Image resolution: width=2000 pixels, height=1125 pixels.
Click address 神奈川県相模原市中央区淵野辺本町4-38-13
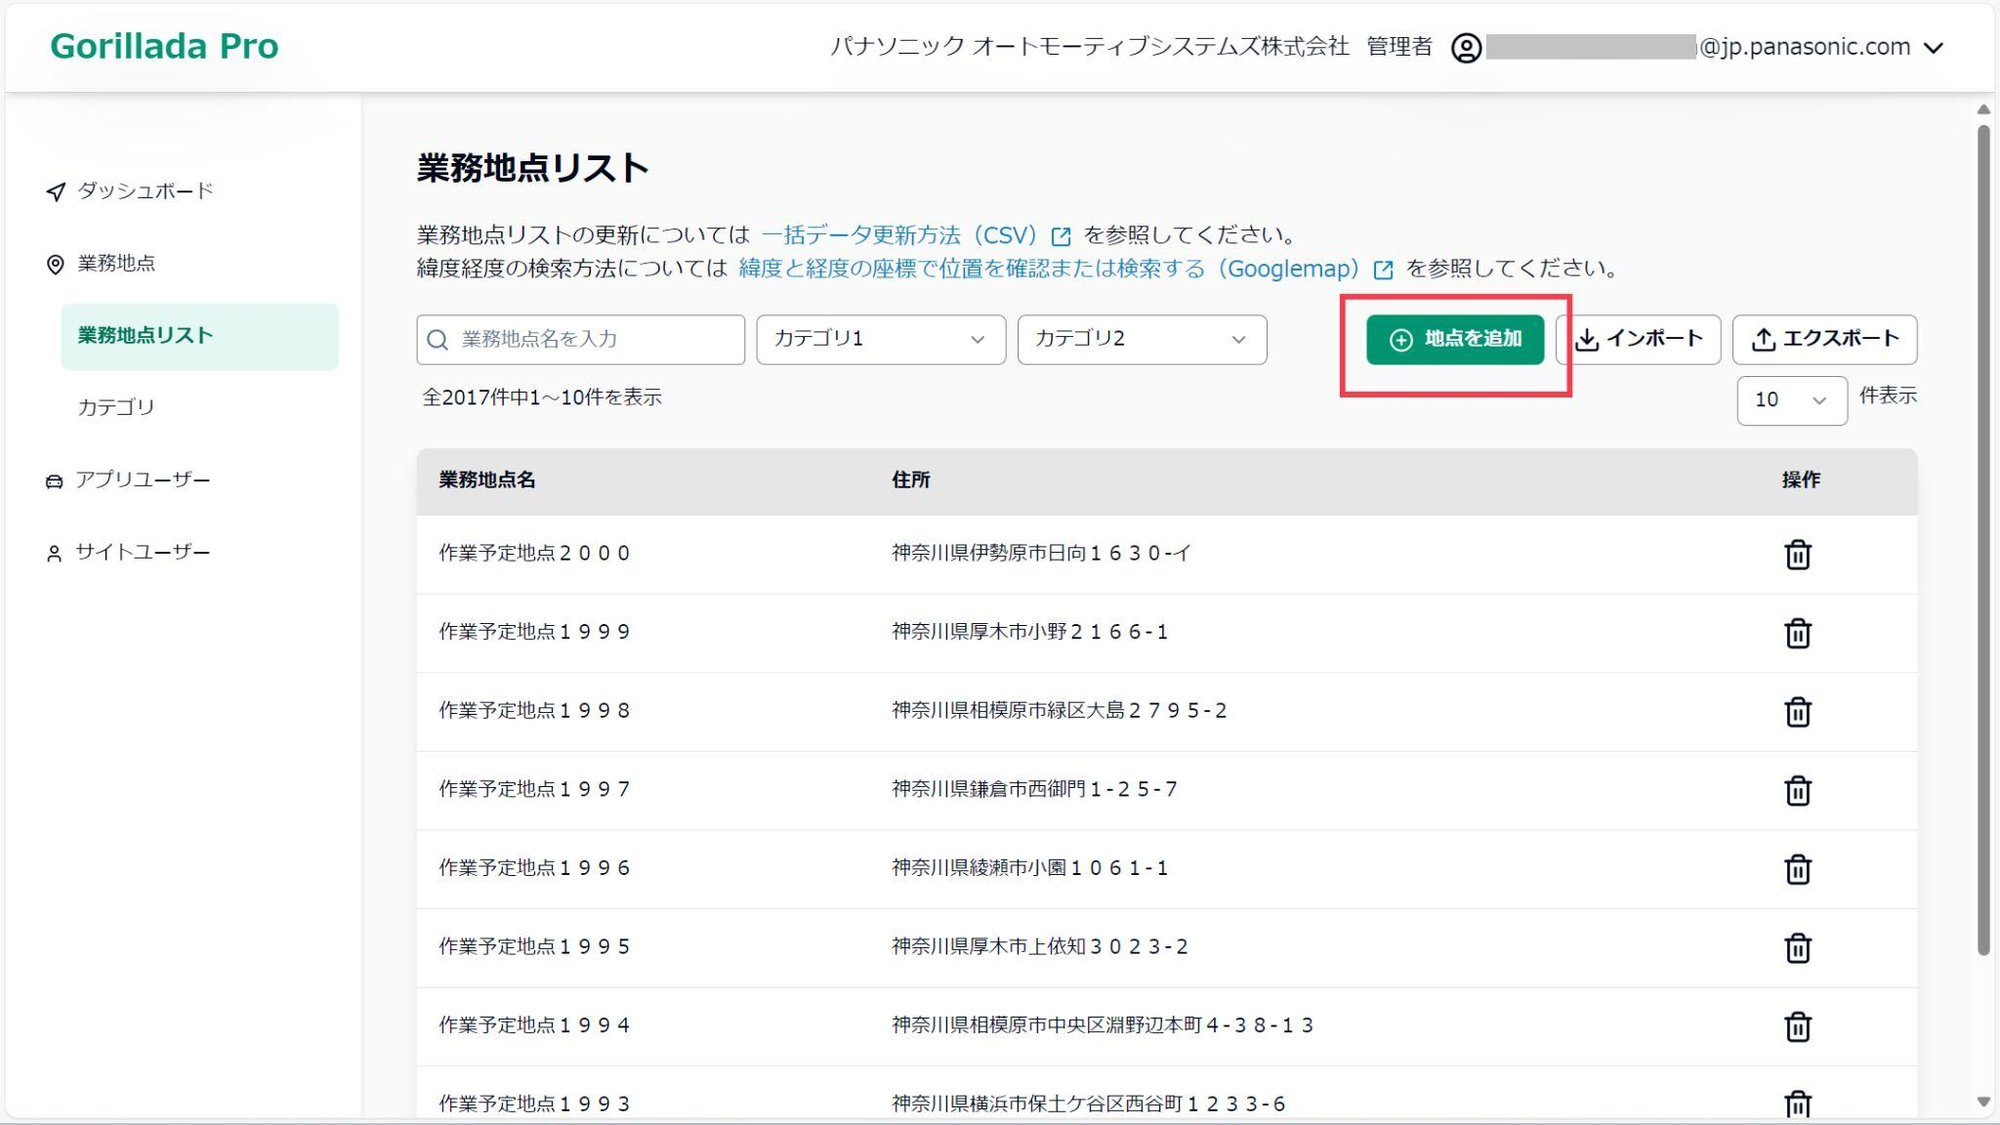[1102, 1025]
